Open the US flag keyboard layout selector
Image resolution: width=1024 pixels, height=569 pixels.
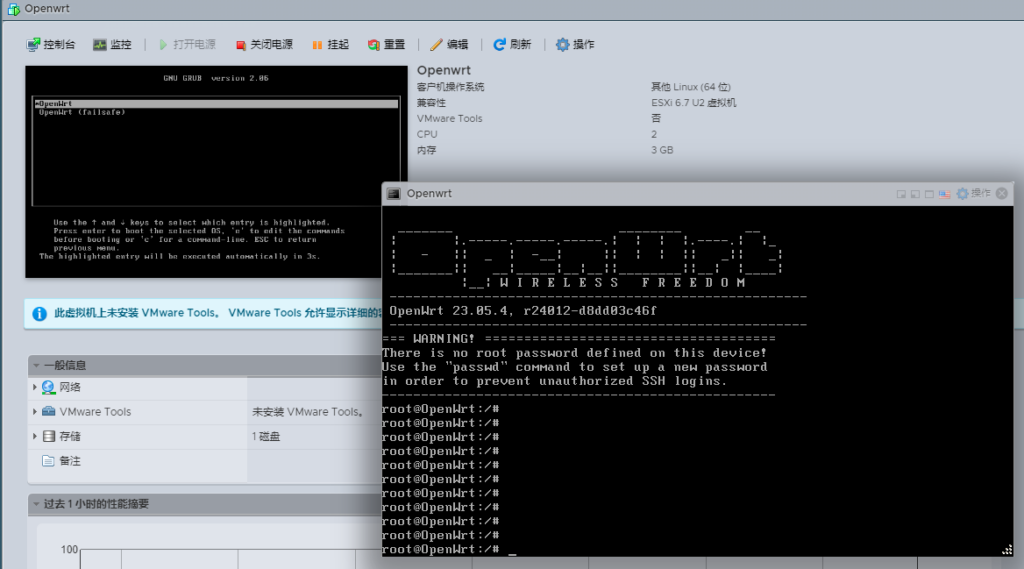(x=944, y=194)
